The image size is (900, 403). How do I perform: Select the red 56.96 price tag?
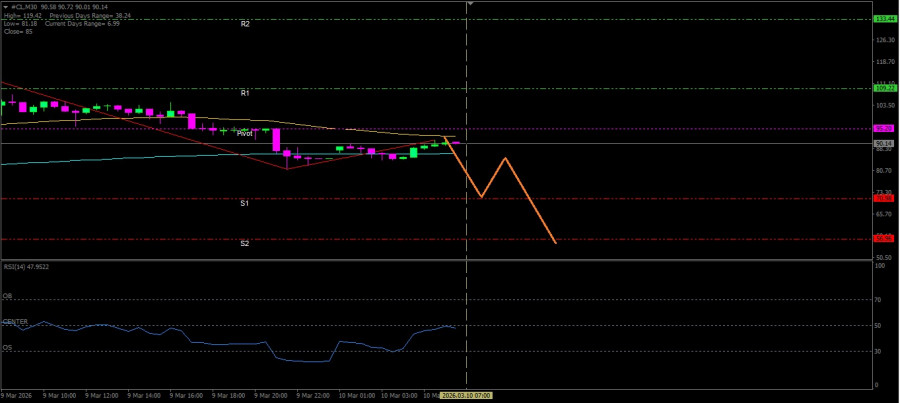[x=884, y=238]
